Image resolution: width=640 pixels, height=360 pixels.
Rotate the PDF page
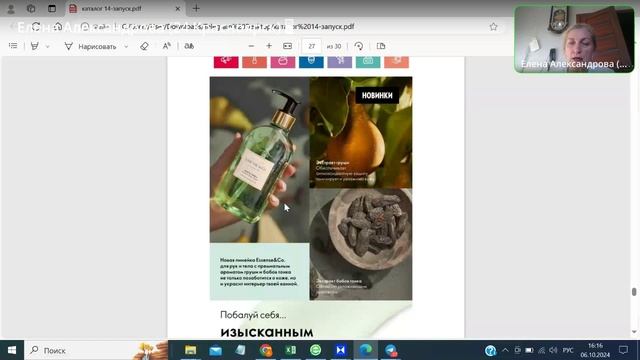tap(359, 46)
